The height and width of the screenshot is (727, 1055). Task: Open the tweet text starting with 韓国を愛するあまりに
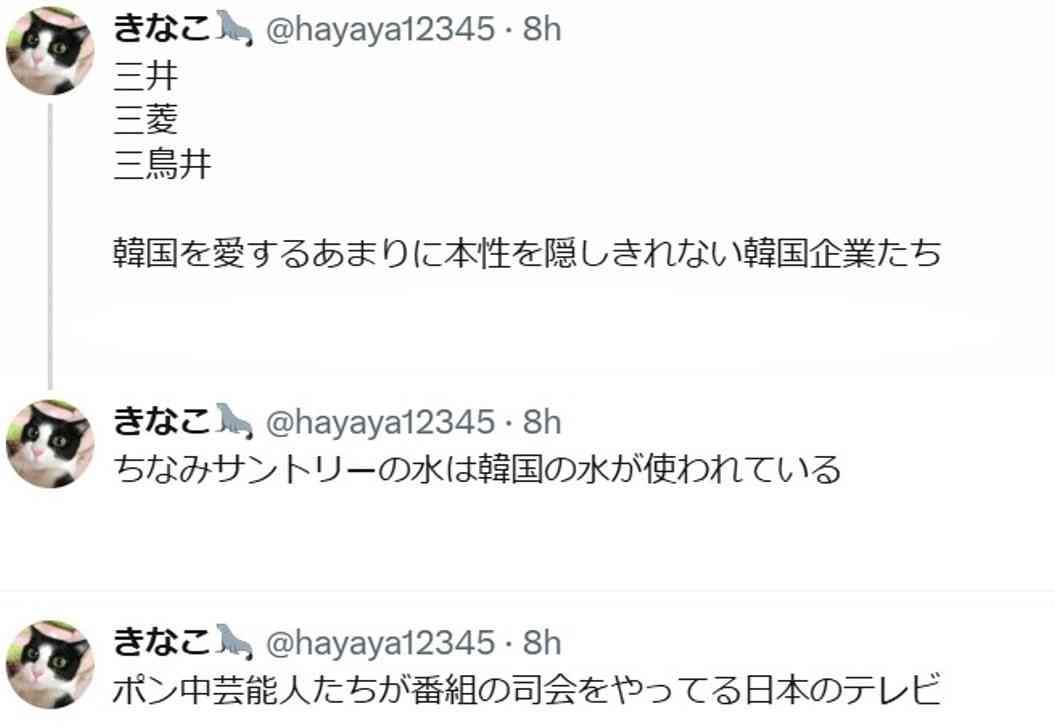tap(527, 254)
